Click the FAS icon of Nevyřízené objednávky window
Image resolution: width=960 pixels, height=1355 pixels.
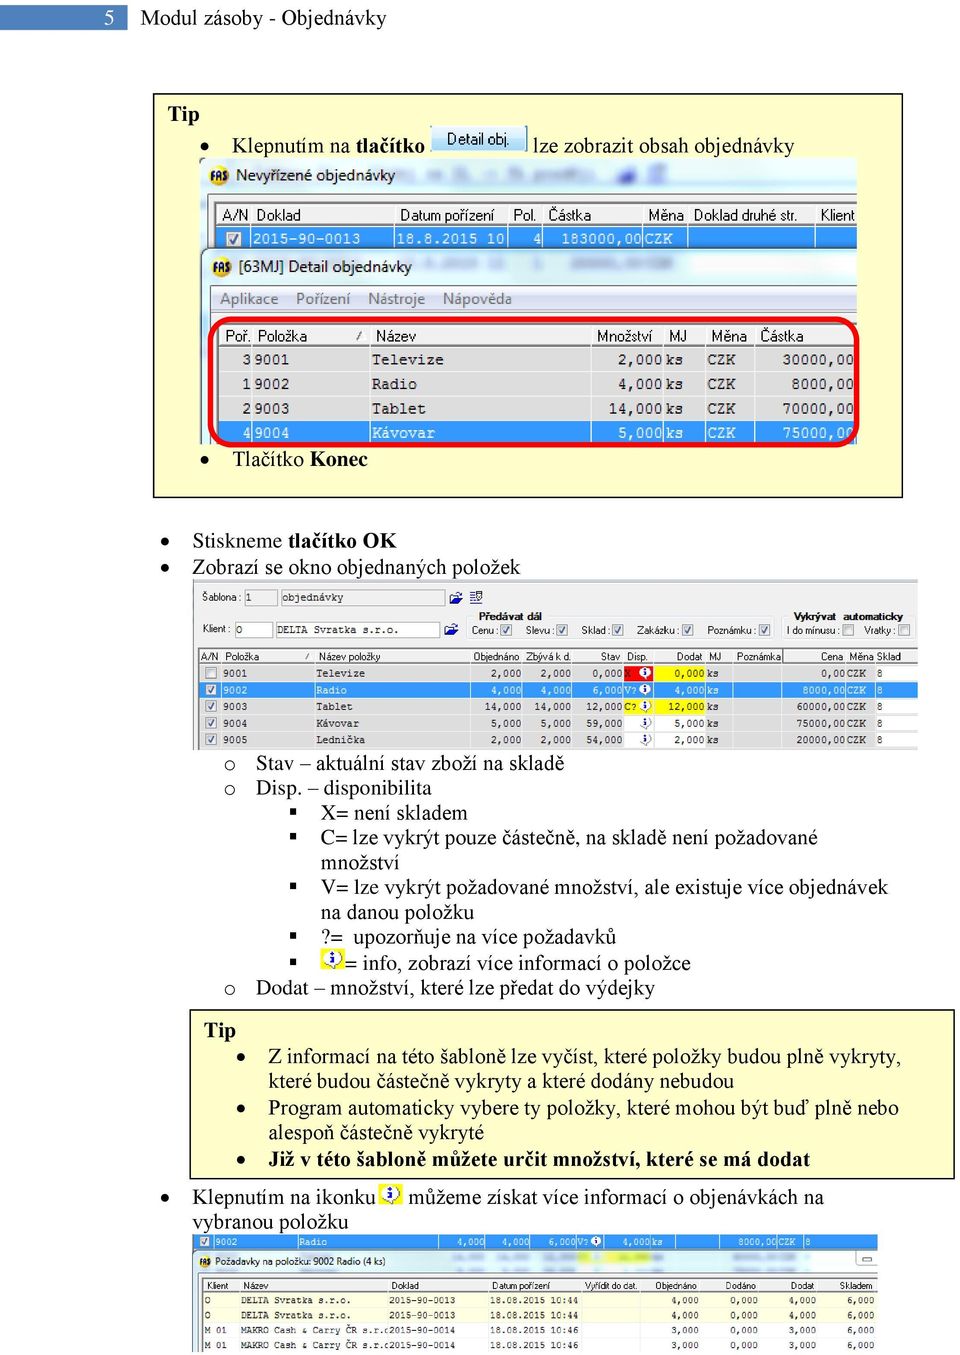pyautogui.click(x=219, y=176)
